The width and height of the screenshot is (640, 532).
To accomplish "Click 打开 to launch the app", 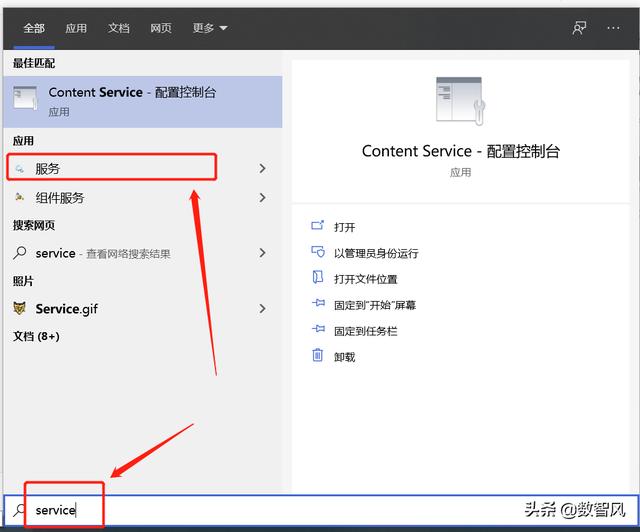I will pyautogui.click(x=344, y=227).
